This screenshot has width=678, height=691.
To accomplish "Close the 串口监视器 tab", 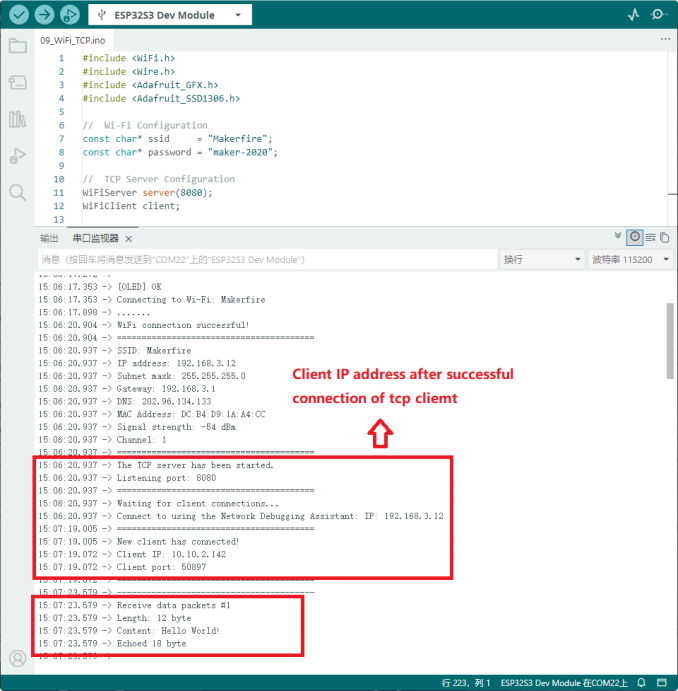I will tap(128, 239).
